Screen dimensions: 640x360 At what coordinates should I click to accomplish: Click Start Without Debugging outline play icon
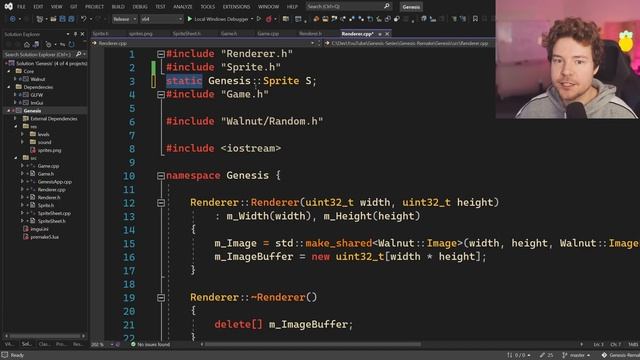click(x=259, y=19)
